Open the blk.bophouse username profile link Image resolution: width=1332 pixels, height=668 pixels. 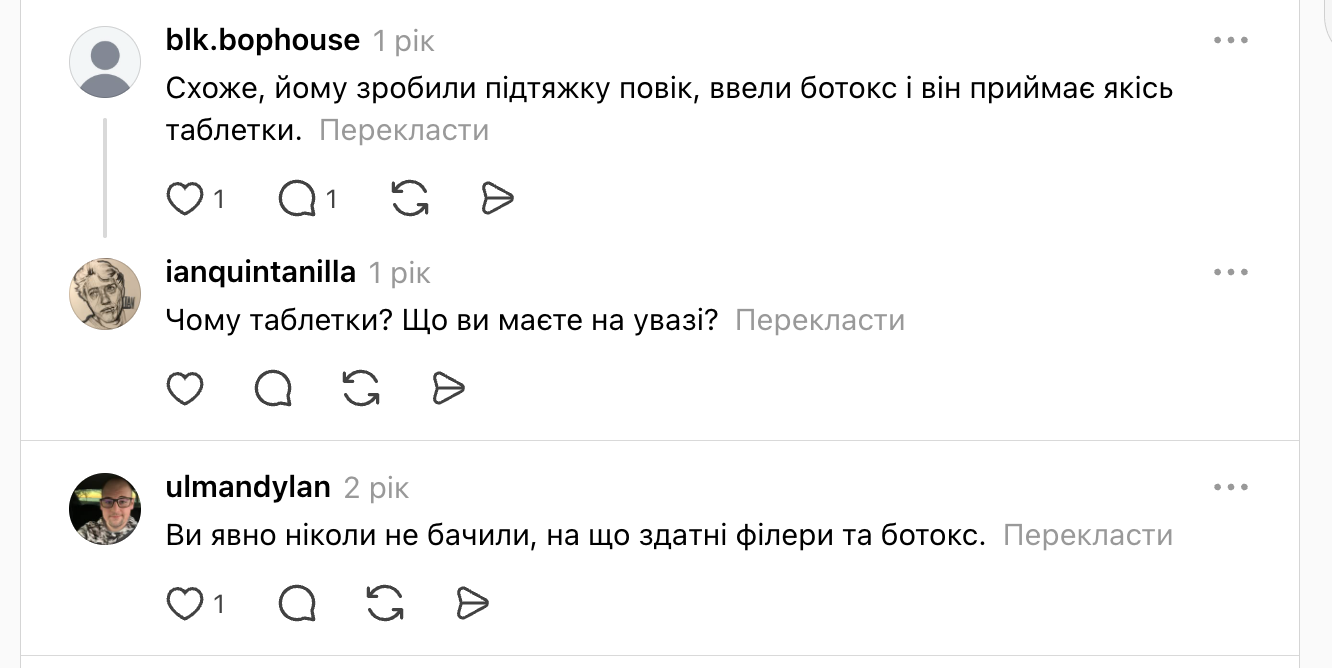point(262,40)
